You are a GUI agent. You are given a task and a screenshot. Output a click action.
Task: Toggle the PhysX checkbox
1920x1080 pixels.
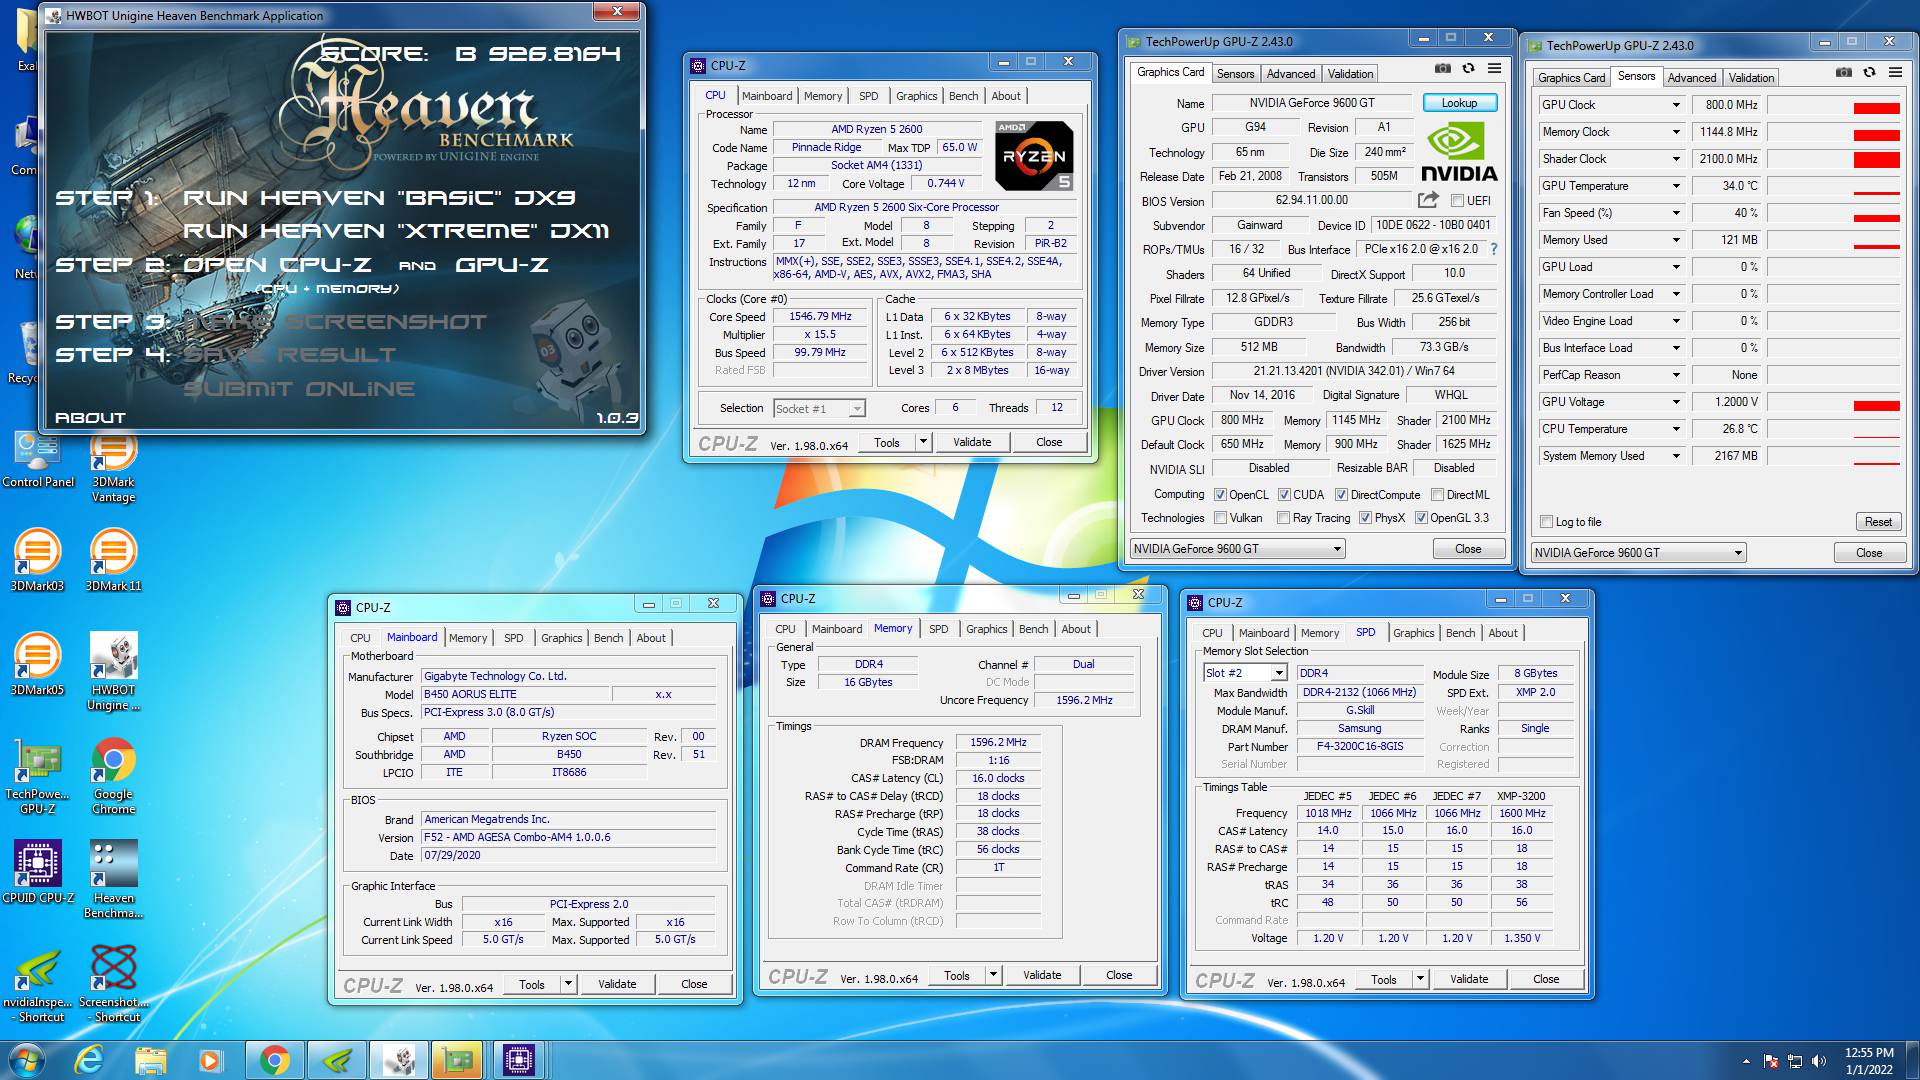click(x=1365, y=518)
